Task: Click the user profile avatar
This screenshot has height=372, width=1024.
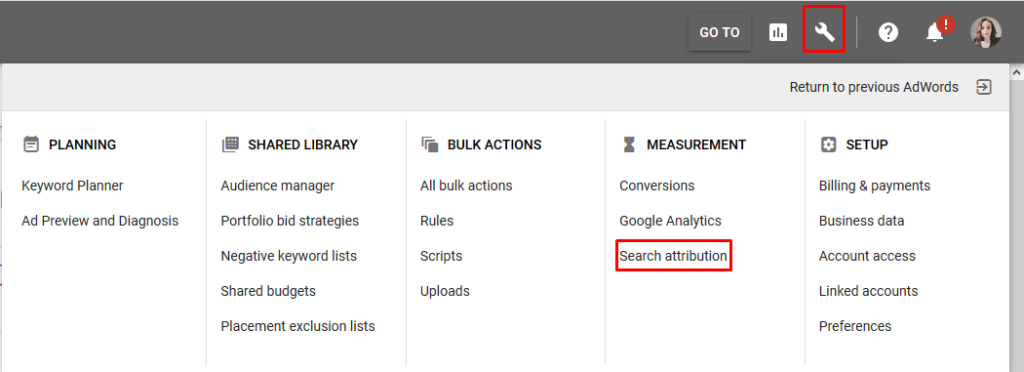Action: (x=985, y=32)
